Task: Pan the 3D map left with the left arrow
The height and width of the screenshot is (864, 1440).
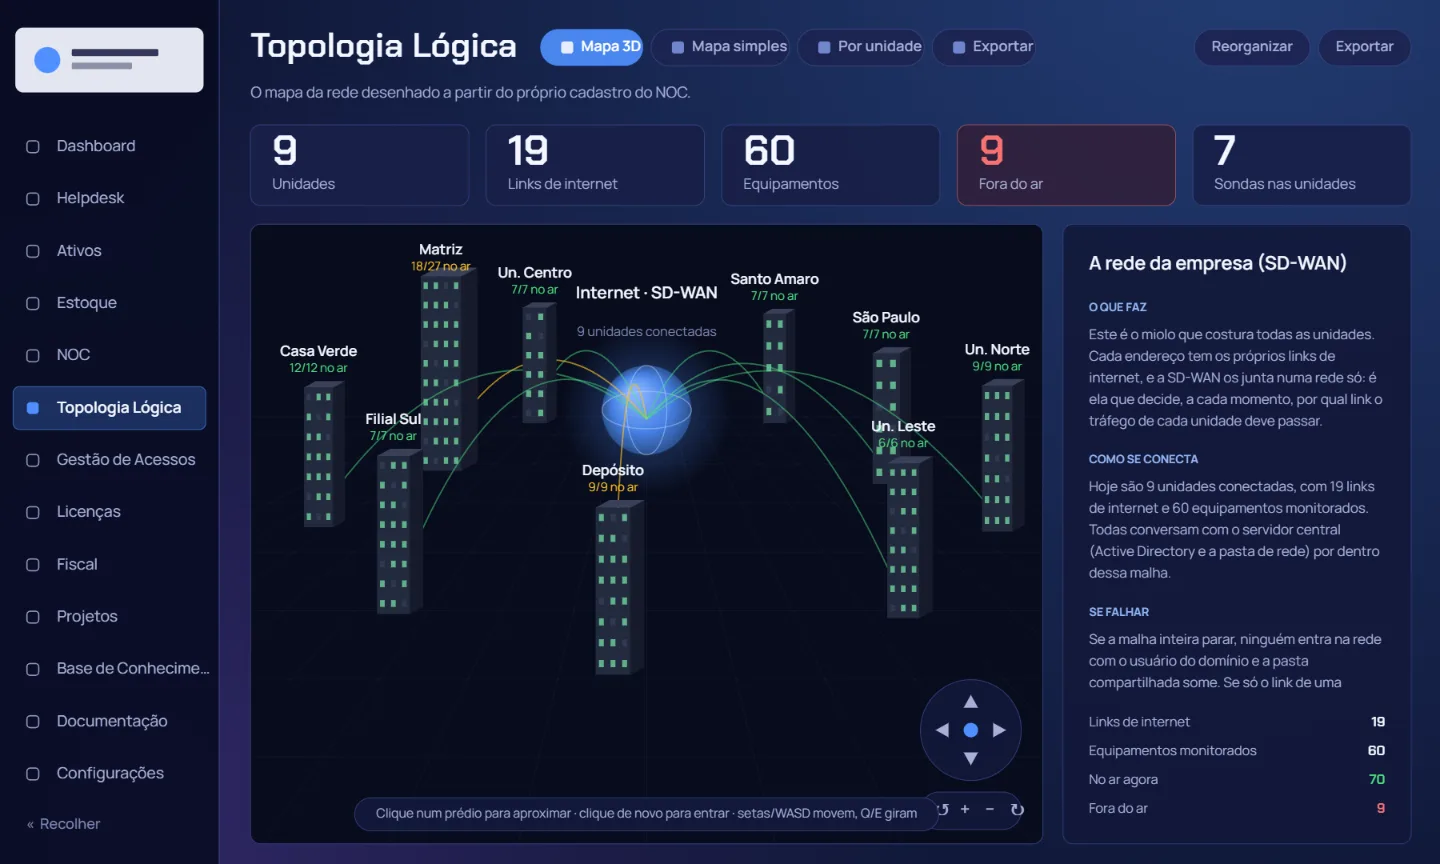Action: coord(941,730)
